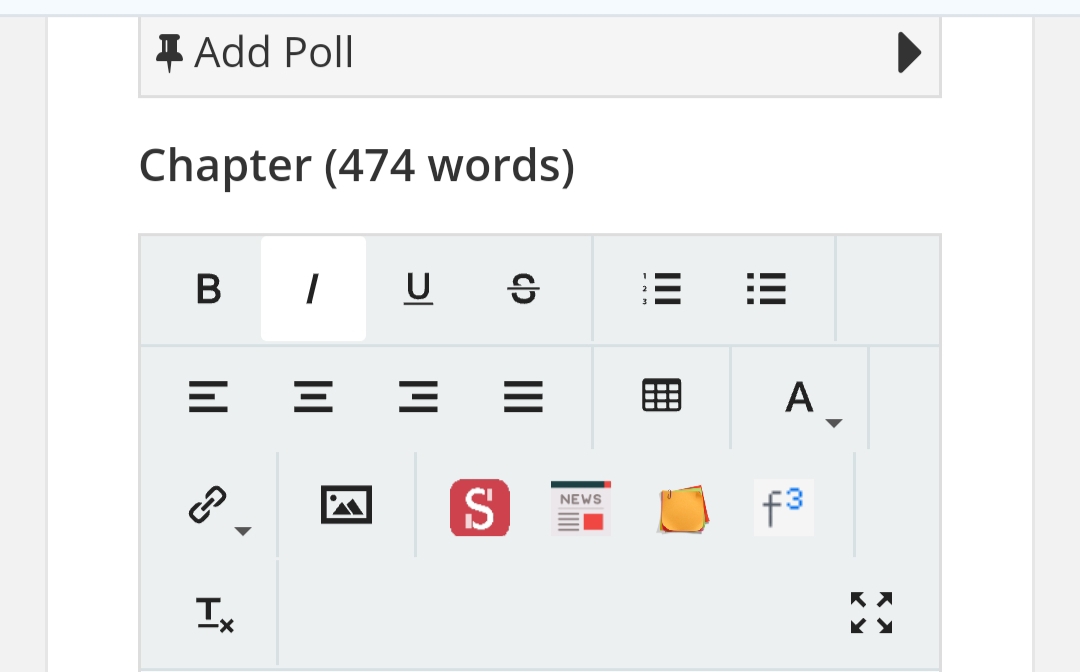Insert a numbered list
1080x672 pixels.
[661, 290]
